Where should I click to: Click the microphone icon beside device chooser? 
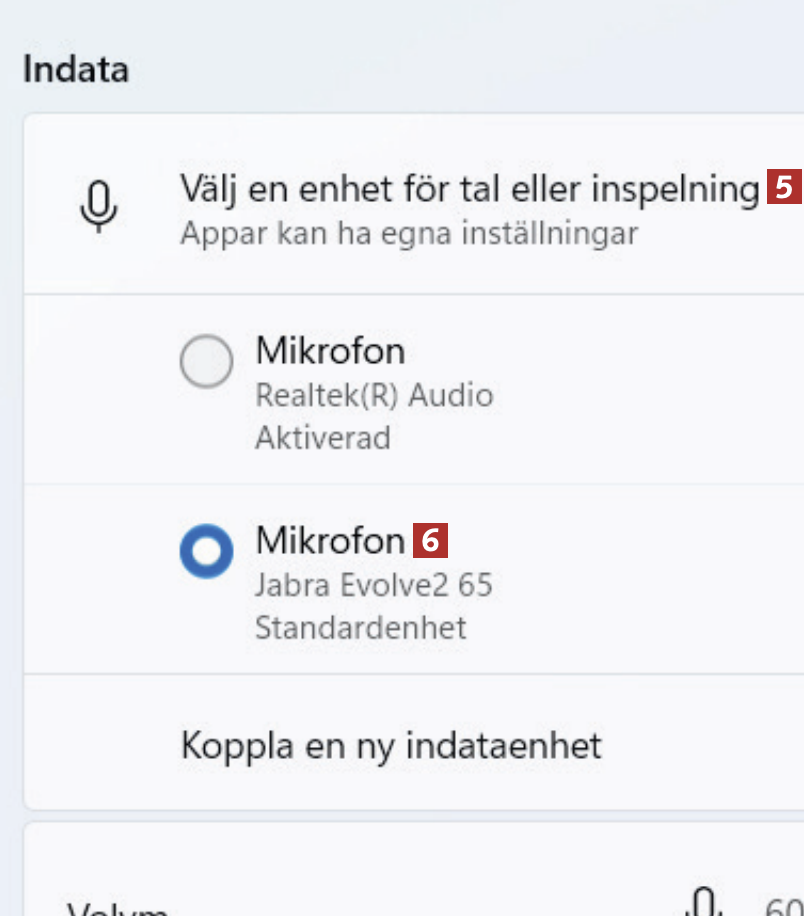pyautogui.click(x=98, y=205)
